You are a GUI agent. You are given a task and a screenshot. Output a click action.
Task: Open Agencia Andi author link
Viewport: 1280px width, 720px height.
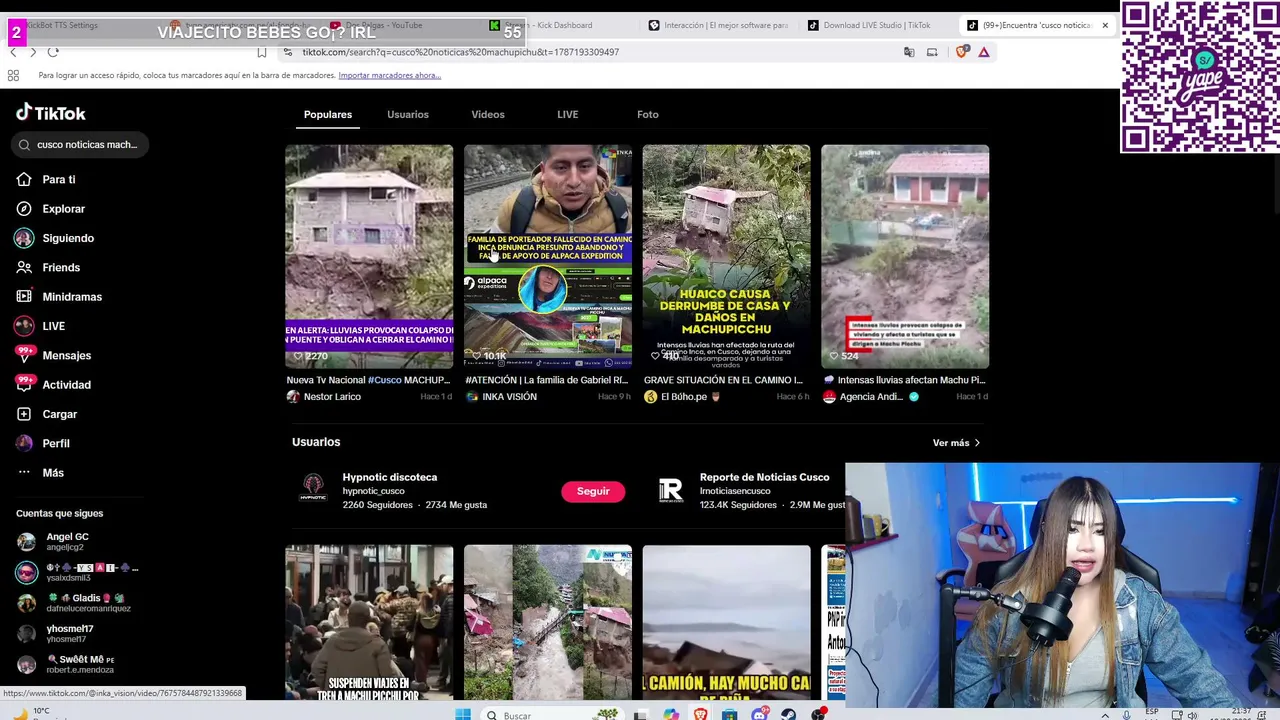pos(870,397)
